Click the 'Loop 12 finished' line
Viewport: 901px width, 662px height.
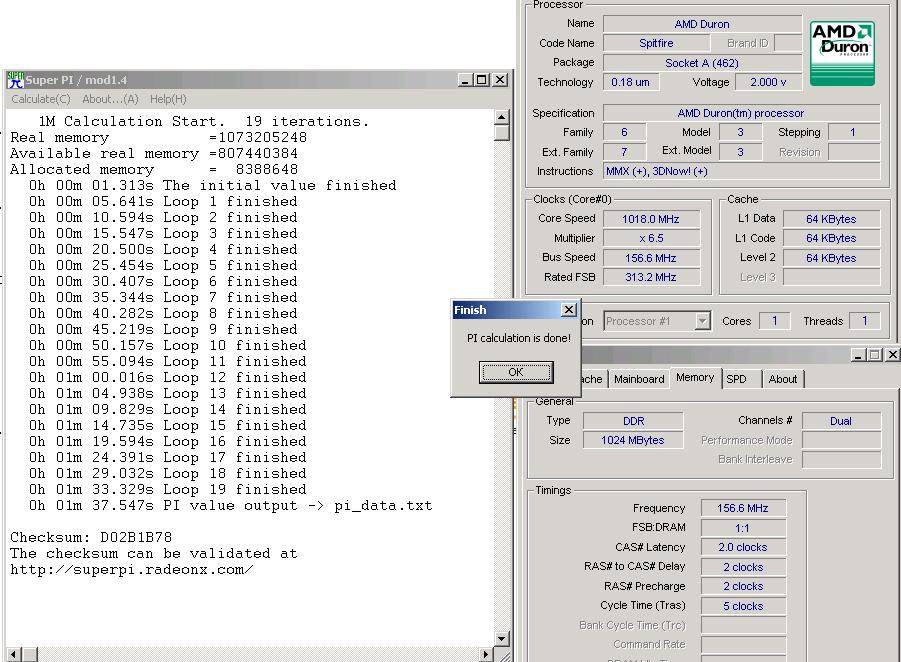(168, 378)
